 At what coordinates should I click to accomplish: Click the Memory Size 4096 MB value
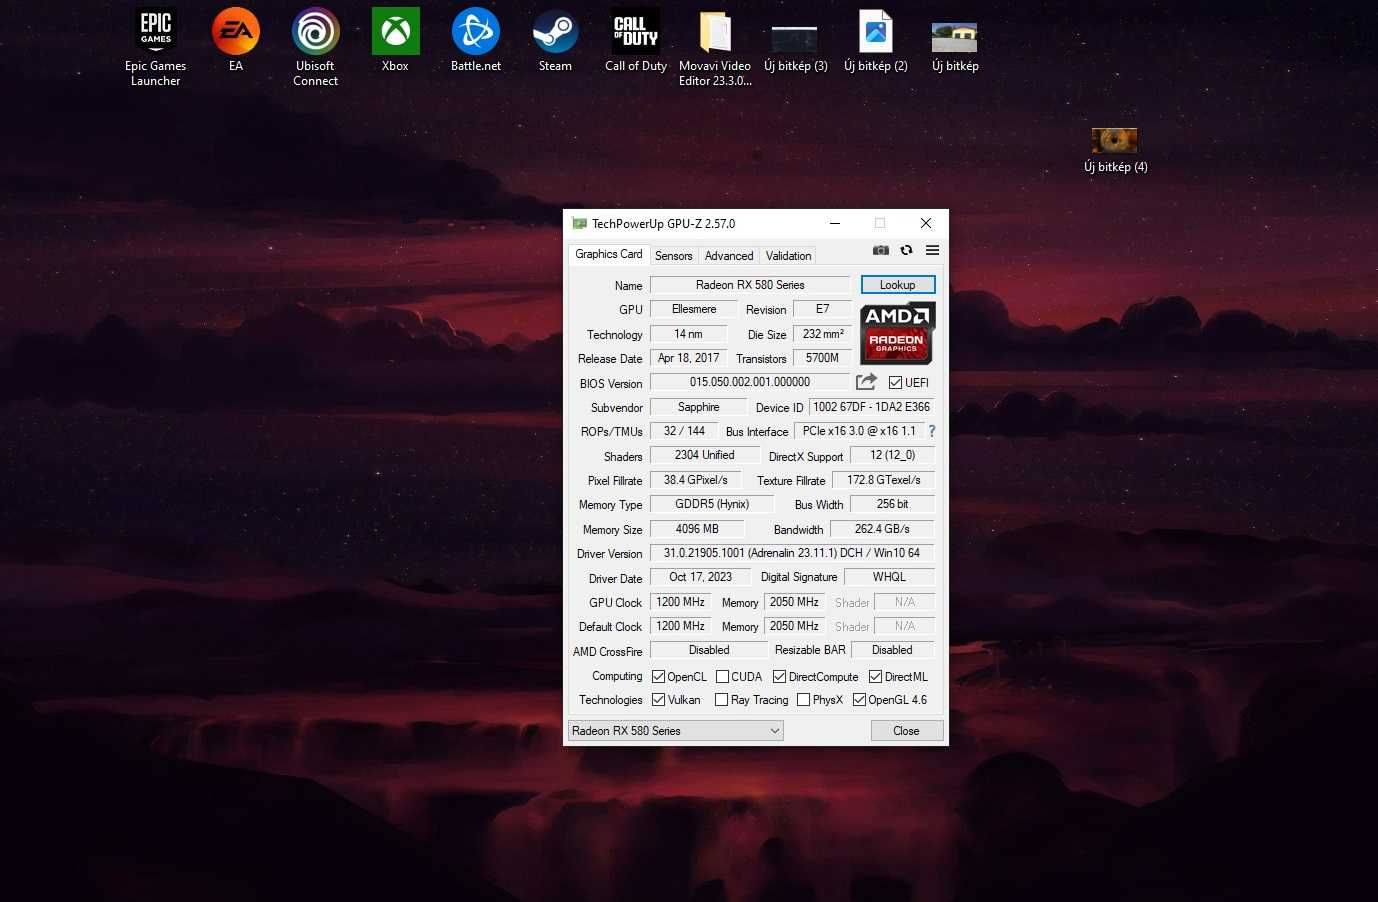(x=697, y=529)
